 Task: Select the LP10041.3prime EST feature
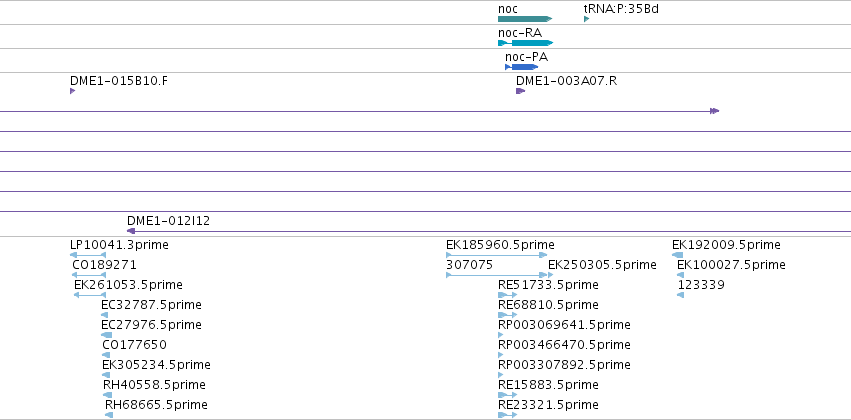point(88,255)
